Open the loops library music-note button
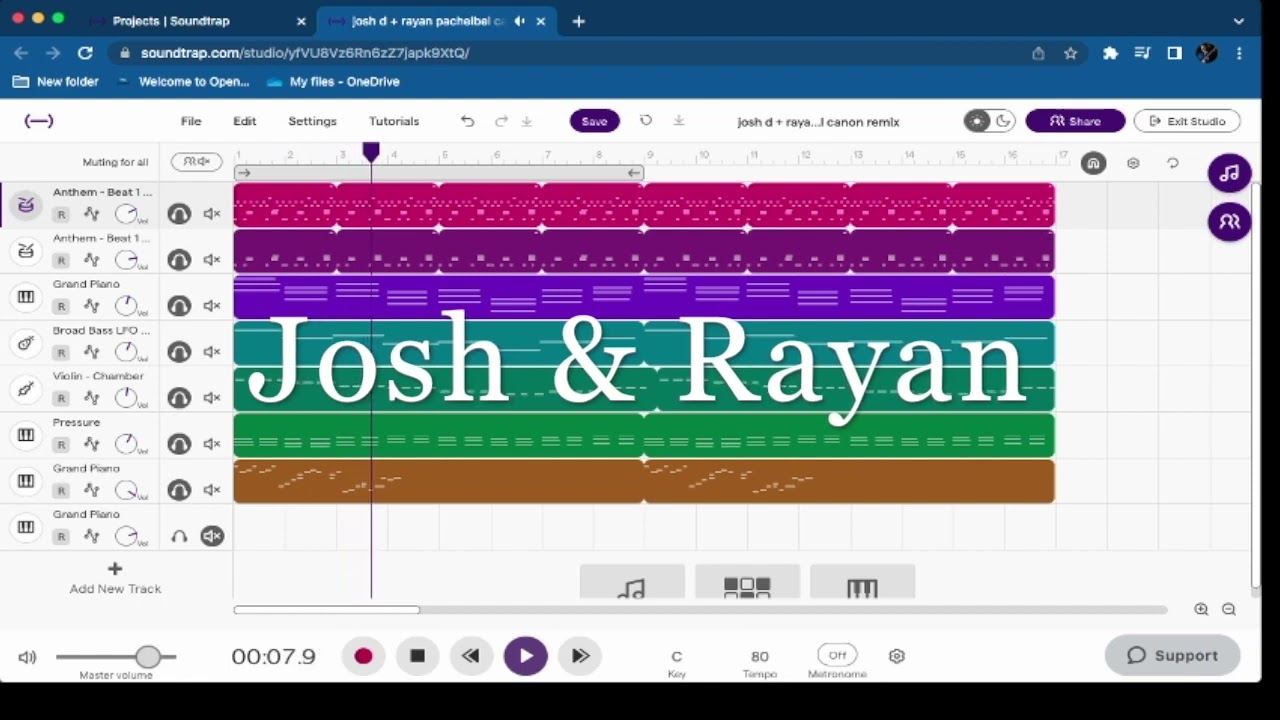The width and height of the screenshot is (1280, 720). 1229,172
